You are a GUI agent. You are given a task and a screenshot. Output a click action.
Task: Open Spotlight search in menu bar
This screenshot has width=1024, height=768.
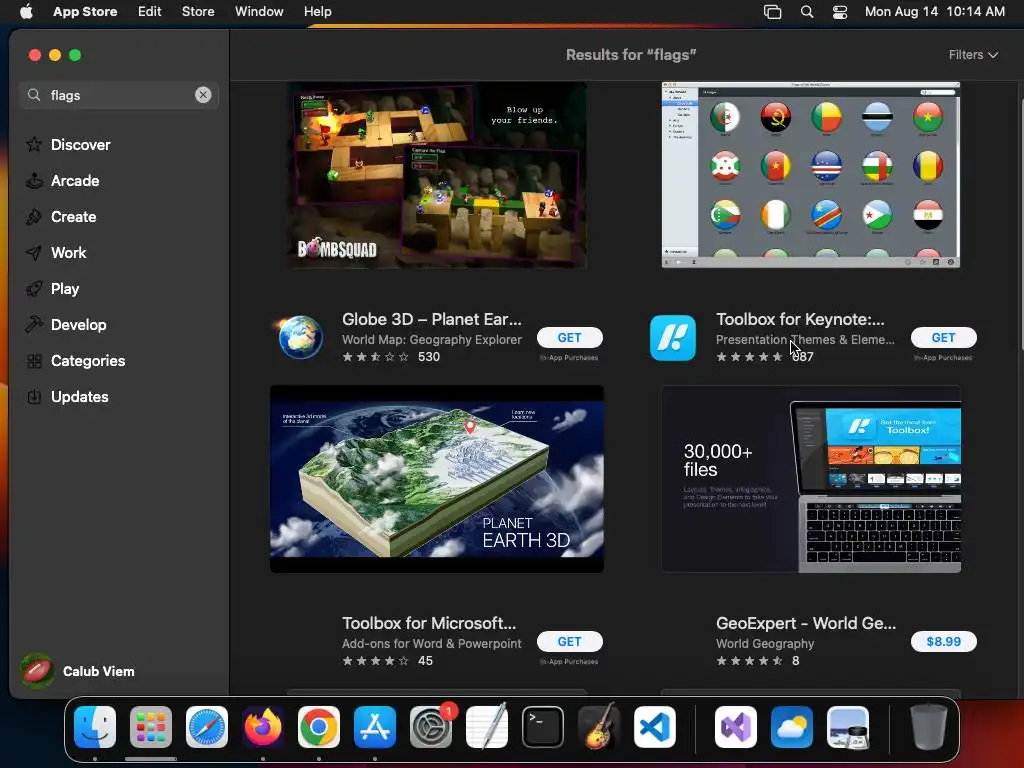(x=807, y=12)
